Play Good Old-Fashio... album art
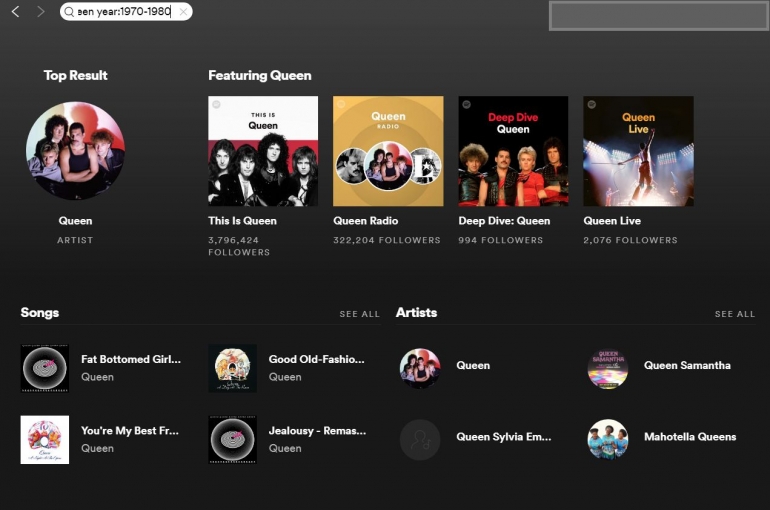 (233, 368)
